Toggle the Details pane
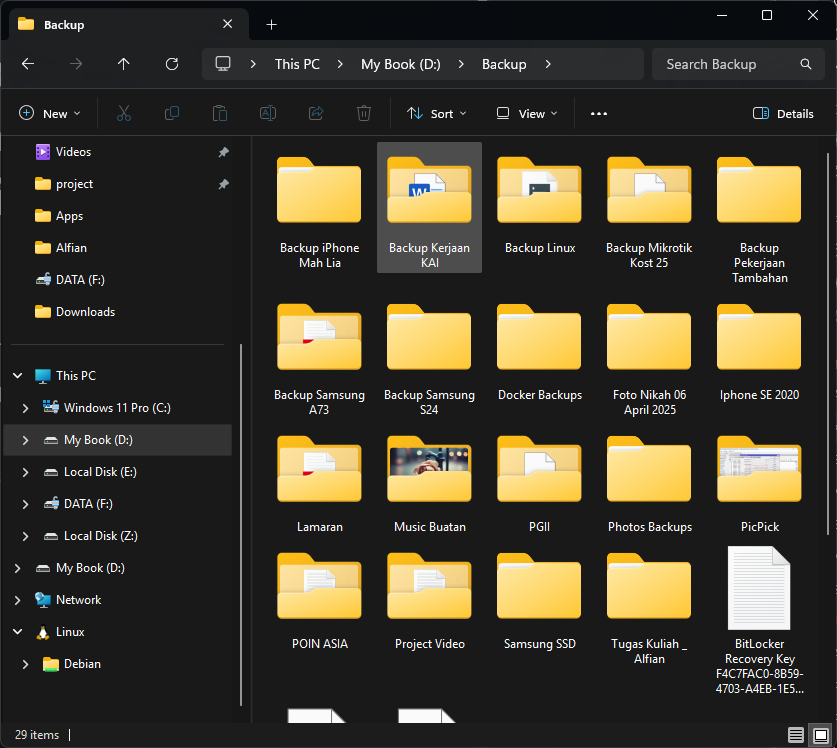Image resolution: width=837 pixels, height=748 pixels. [783, 113]
